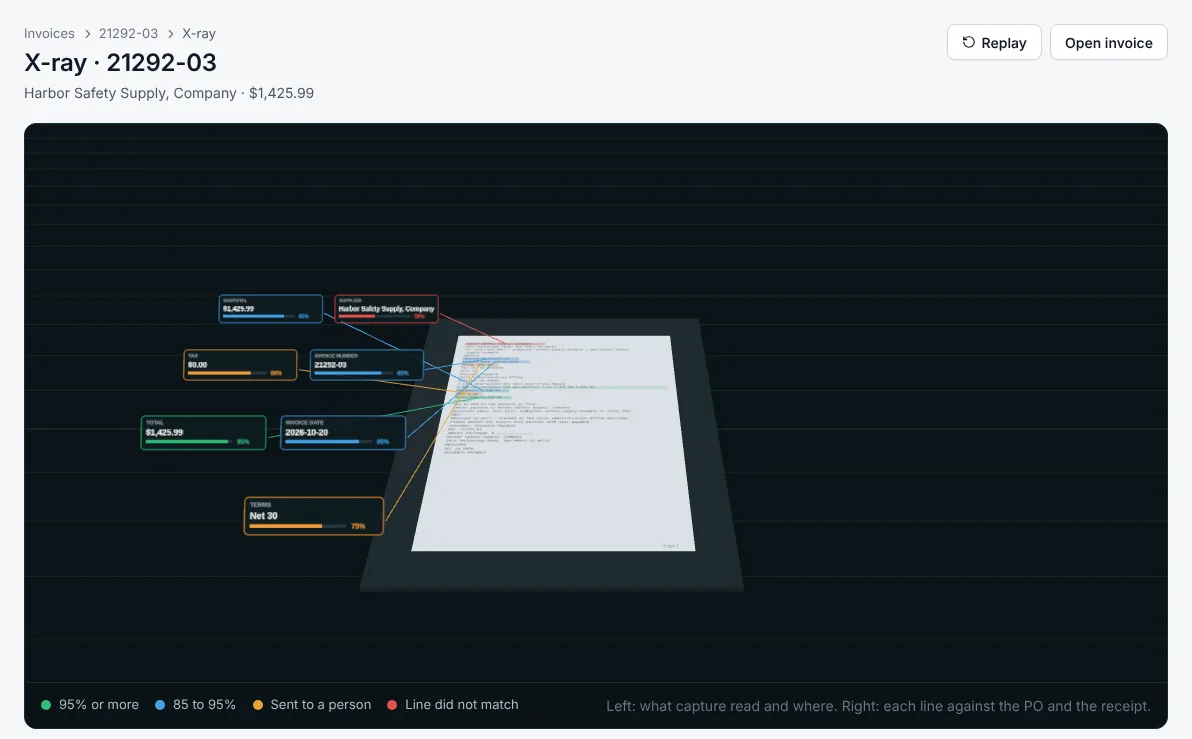Select the Invoice Number 21292-03 card

pos(366,365)
